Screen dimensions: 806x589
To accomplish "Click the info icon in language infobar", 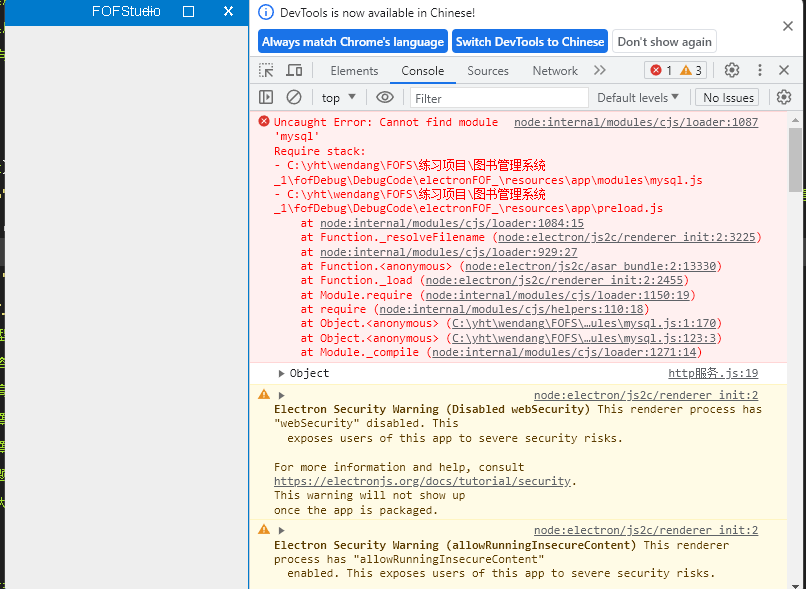I will (x=266, y=12).
